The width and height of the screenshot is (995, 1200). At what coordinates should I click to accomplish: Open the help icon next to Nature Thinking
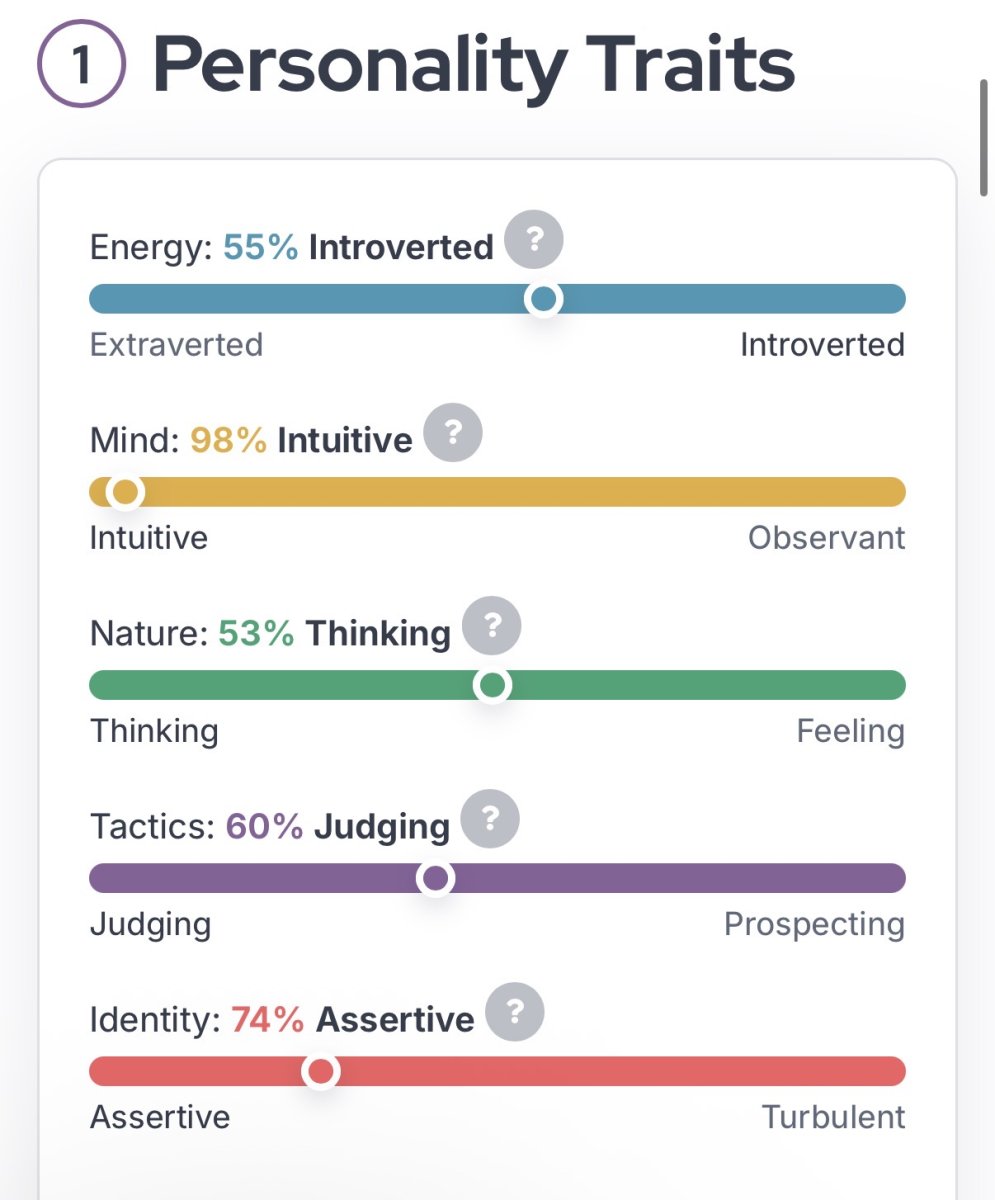[491, 626]
